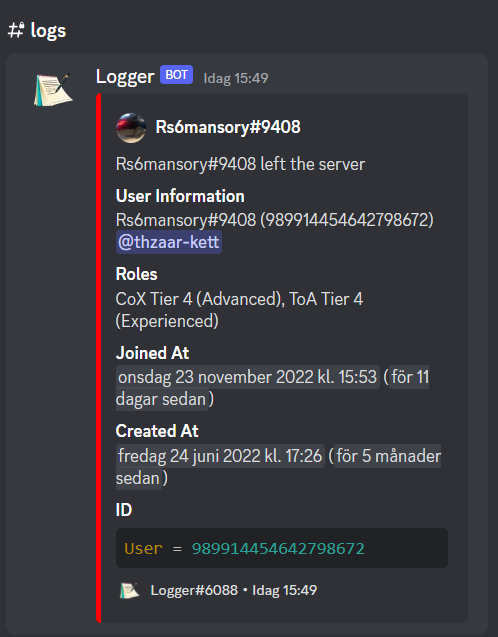Click the red embed color bar
Screen dimensions: 498x637
point(99,358)
